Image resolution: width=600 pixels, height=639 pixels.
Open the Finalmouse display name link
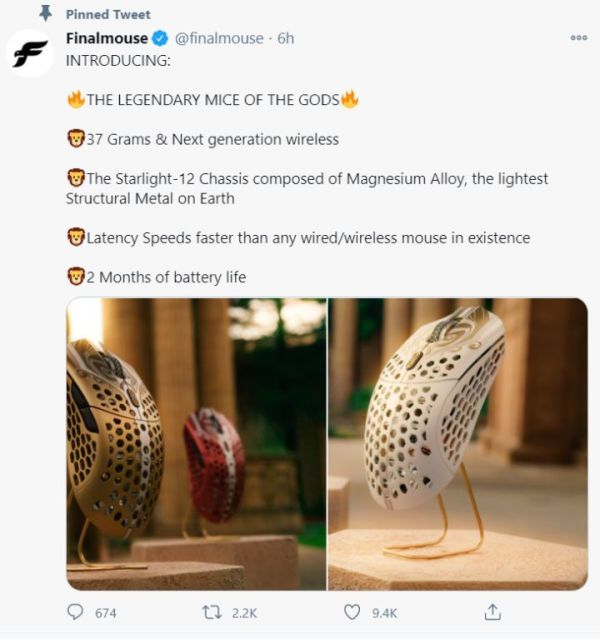[106, 39]
